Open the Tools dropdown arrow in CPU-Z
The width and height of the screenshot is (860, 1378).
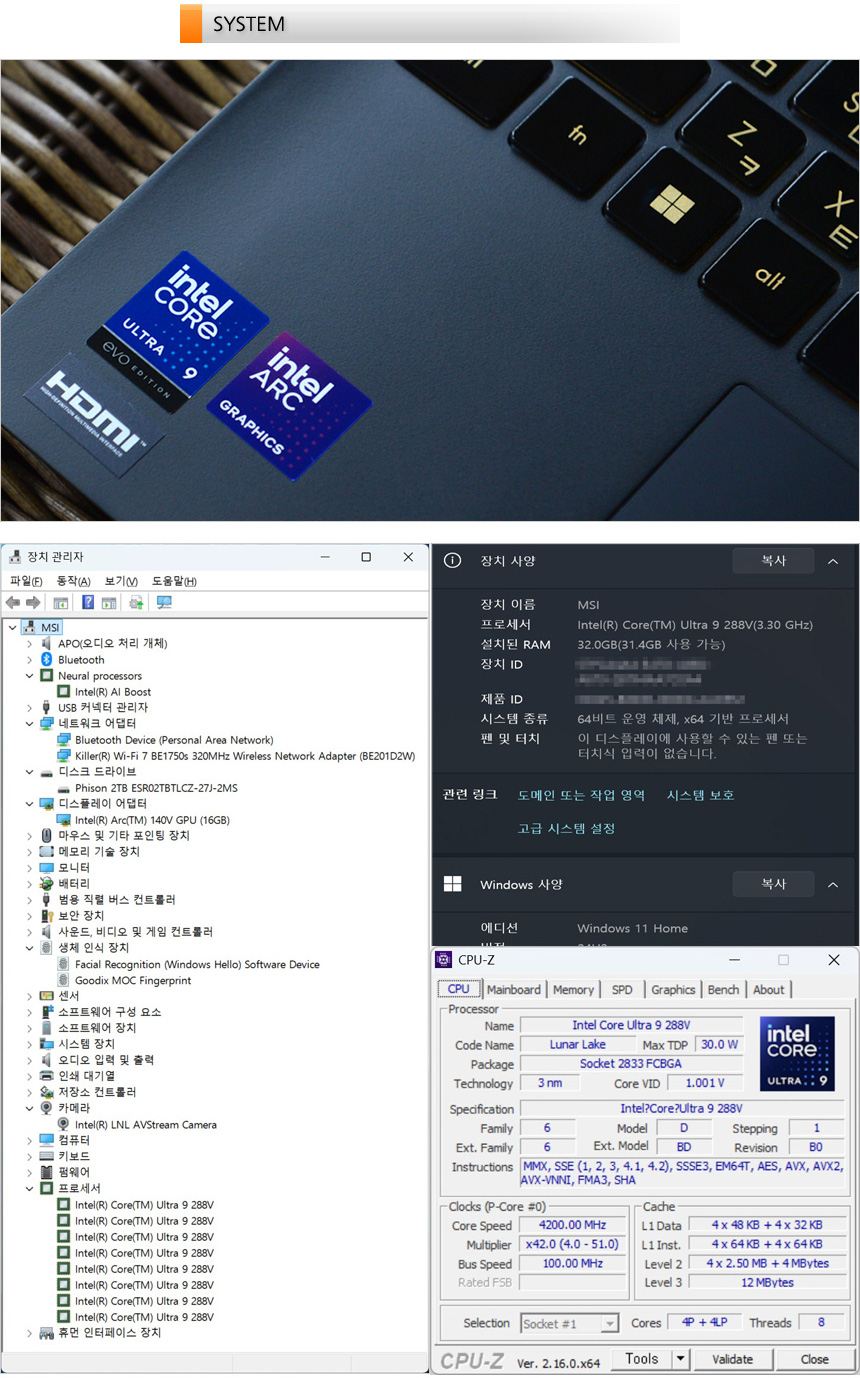(680, 1359)
